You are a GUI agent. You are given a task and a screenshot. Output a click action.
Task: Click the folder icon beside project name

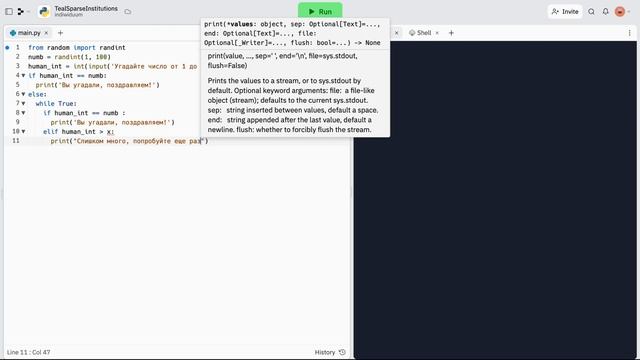[x=128, y=12]
